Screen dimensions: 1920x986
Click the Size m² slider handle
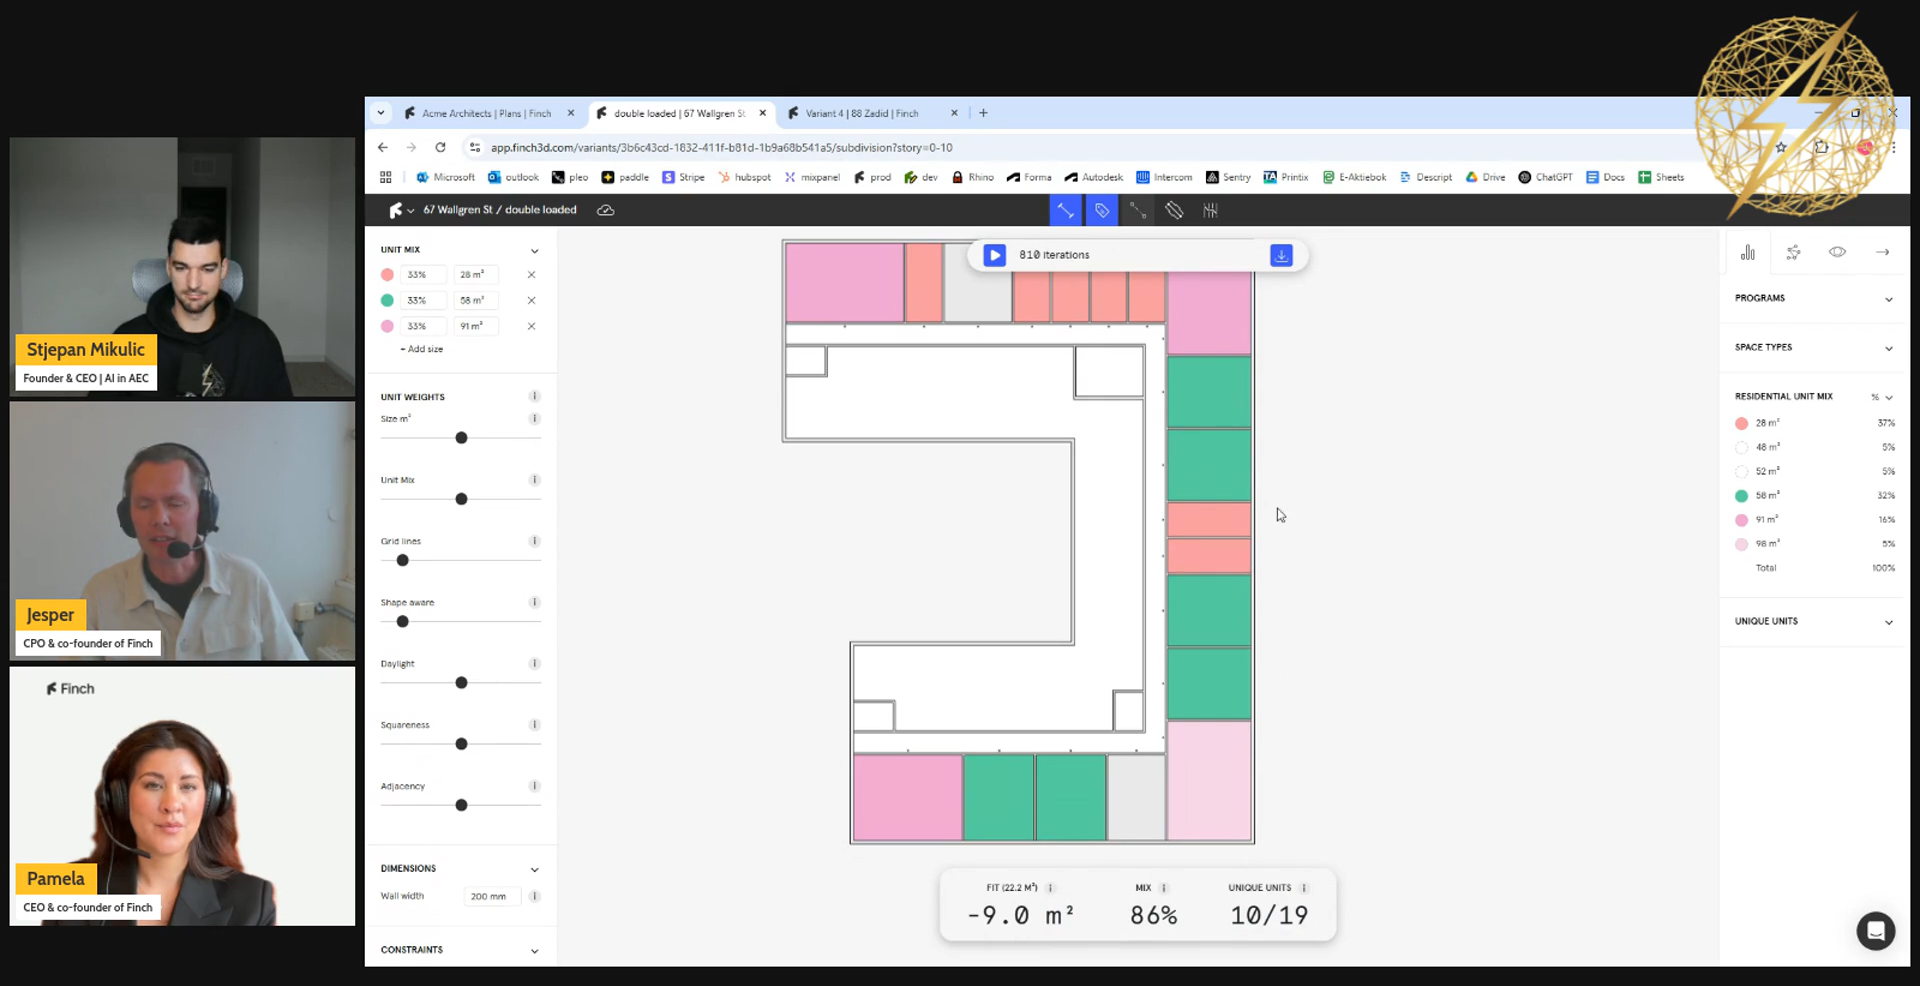[461, 438]
